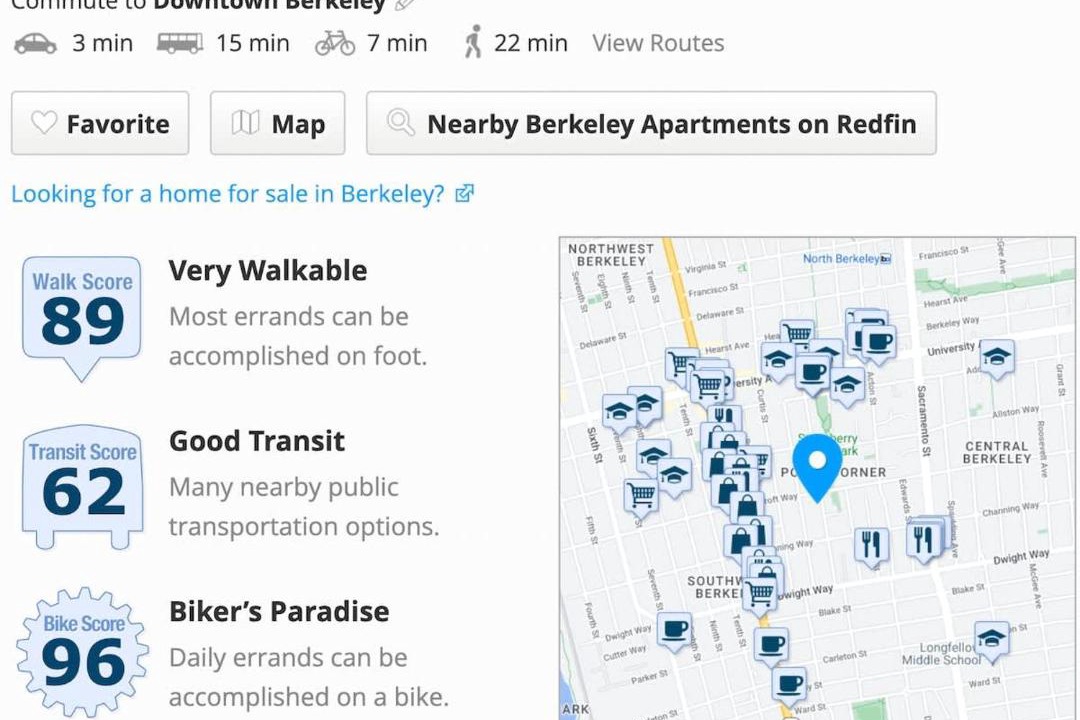Click the bus commute time icon

[x=180, y=43]
